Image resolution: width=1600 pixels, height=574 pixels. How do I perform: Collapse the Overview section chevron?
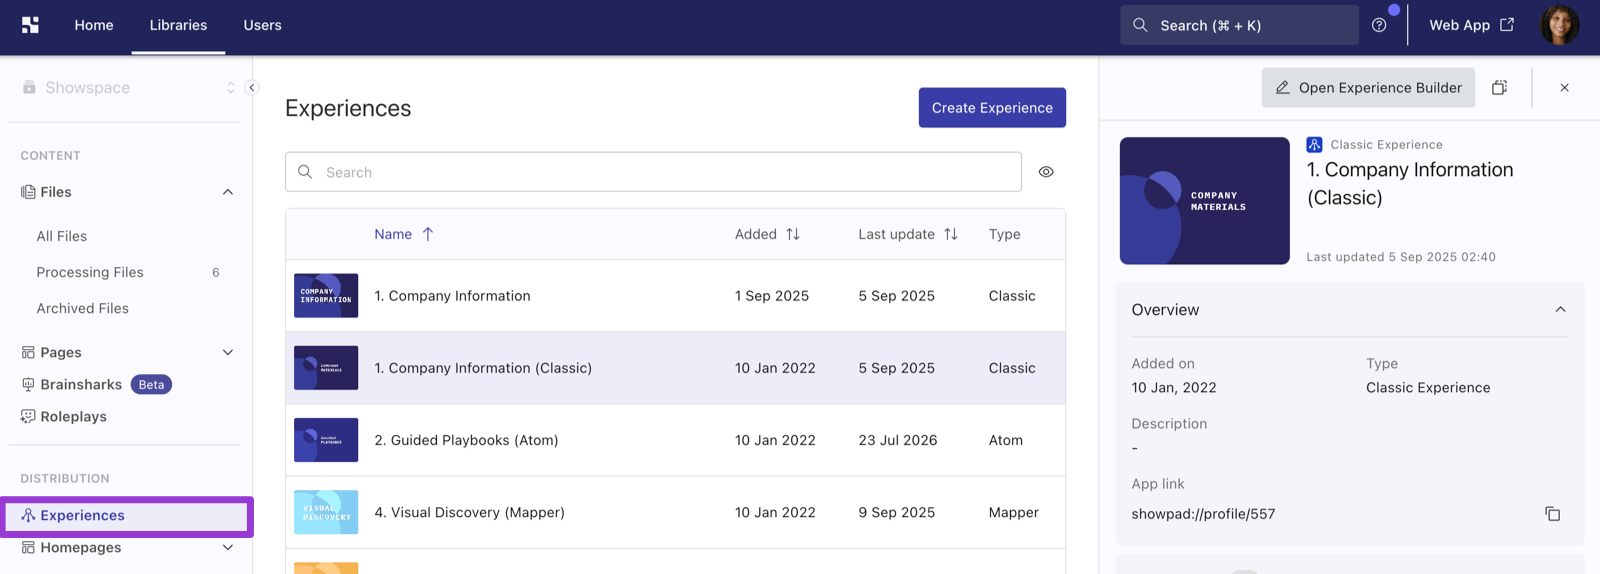(1560, 309)
